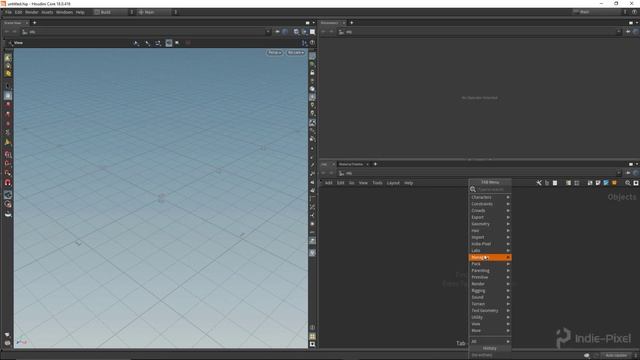Toggle the orange node display icon in network toolbar
The image size is (640, 360).
(x=614, y=183)
